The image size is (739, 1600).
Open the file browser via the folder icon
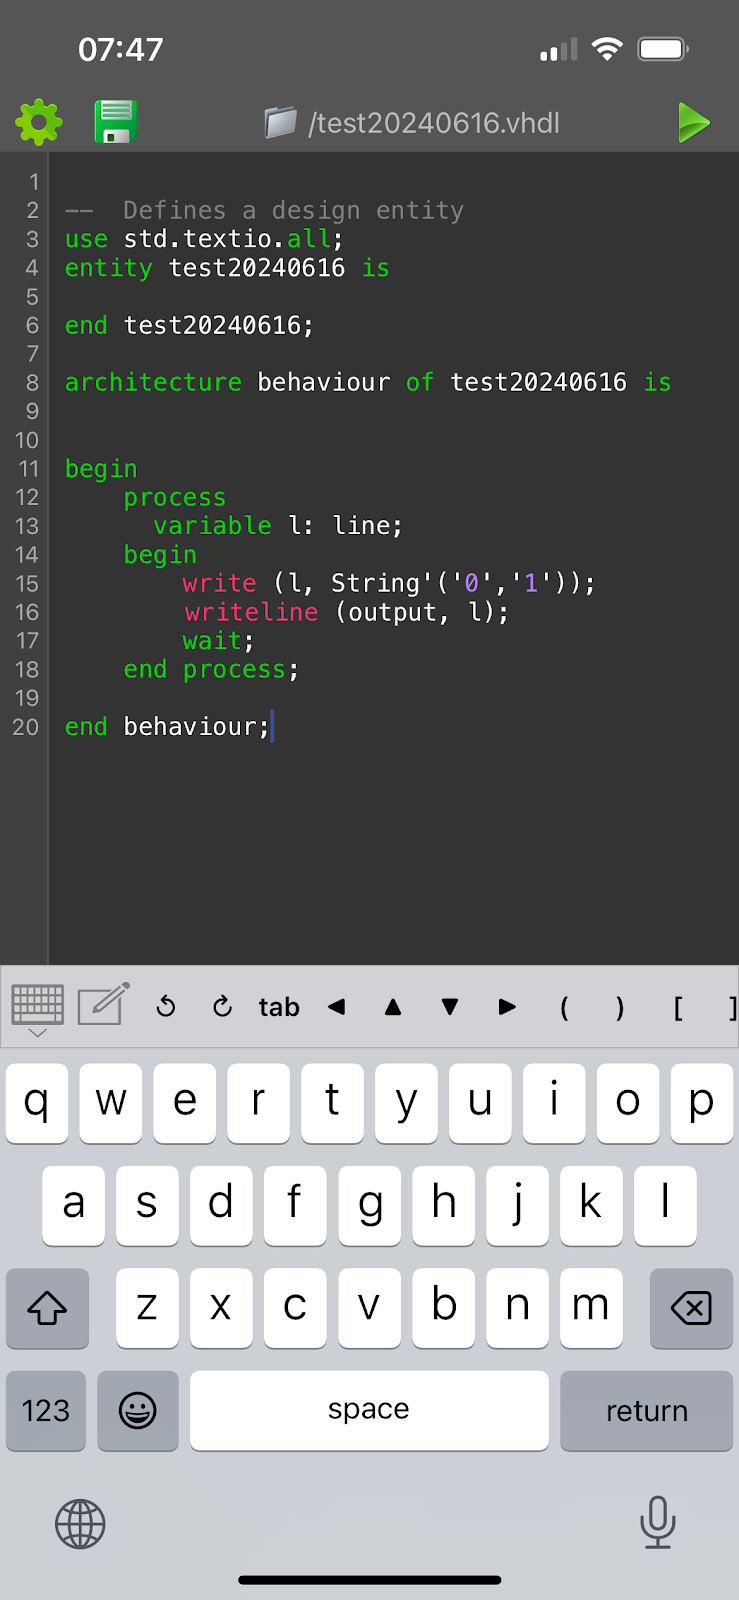pos(281,123)
